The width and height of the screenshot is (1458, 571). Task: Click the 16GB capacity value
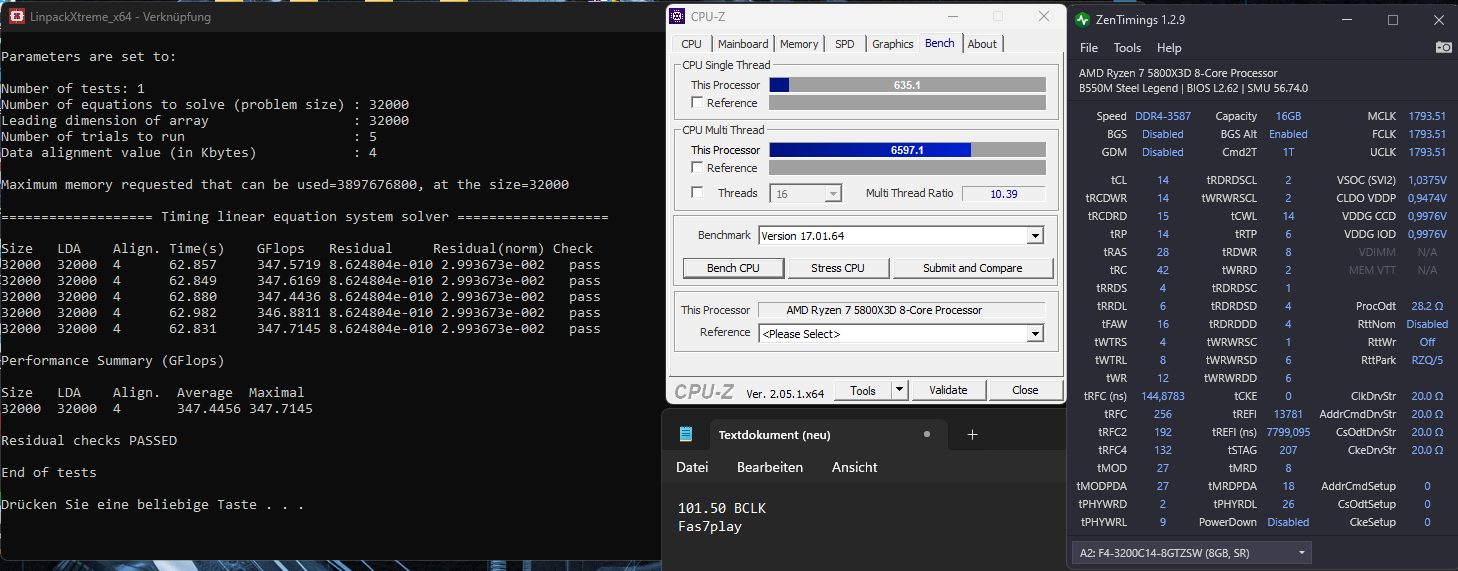point(1288,116)
